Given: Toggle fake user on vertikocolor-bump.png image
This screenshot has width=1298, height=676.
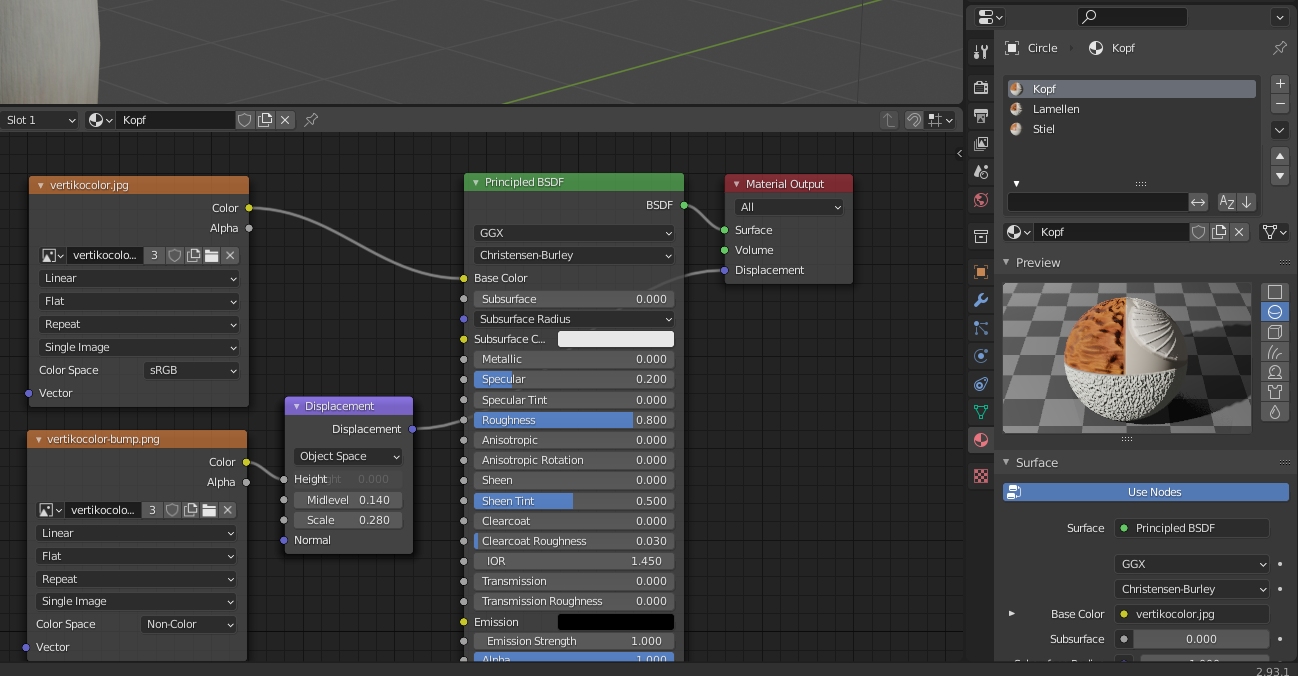Looking at the screenshot, I should tap(172, 510).
